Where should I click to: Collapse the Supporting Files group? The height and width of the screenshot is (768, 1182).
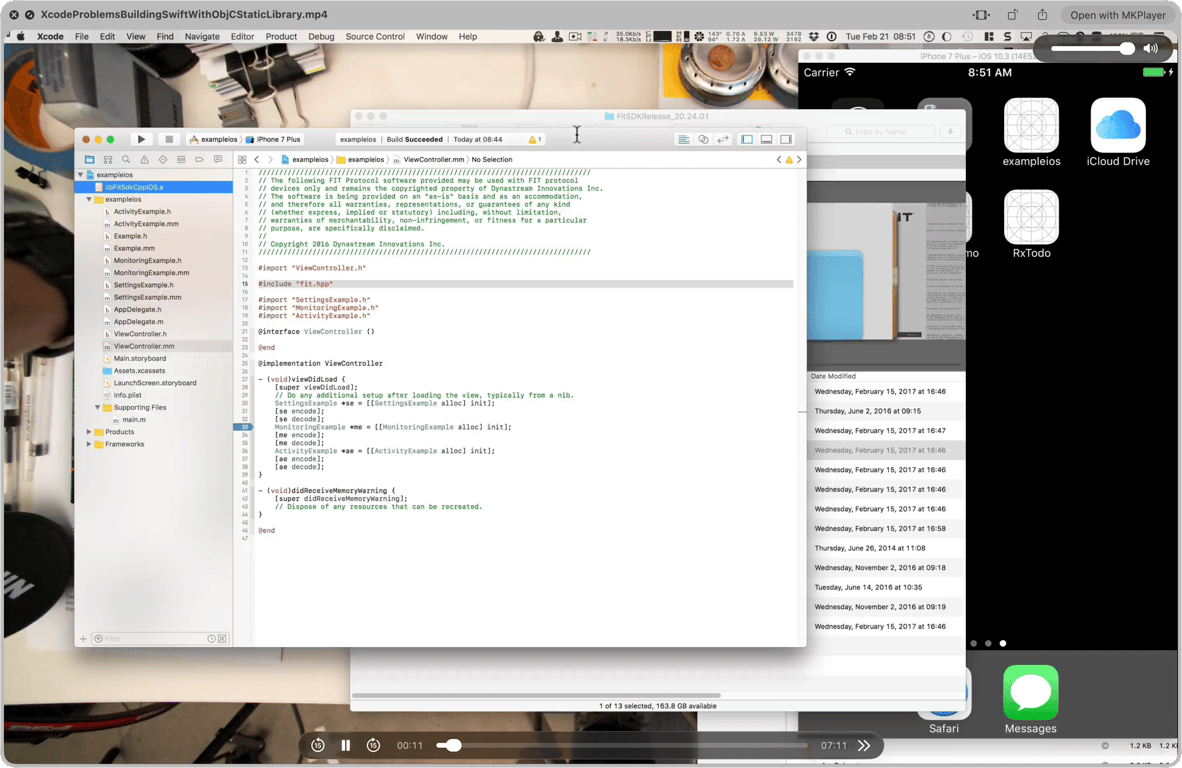coord(97,408)
